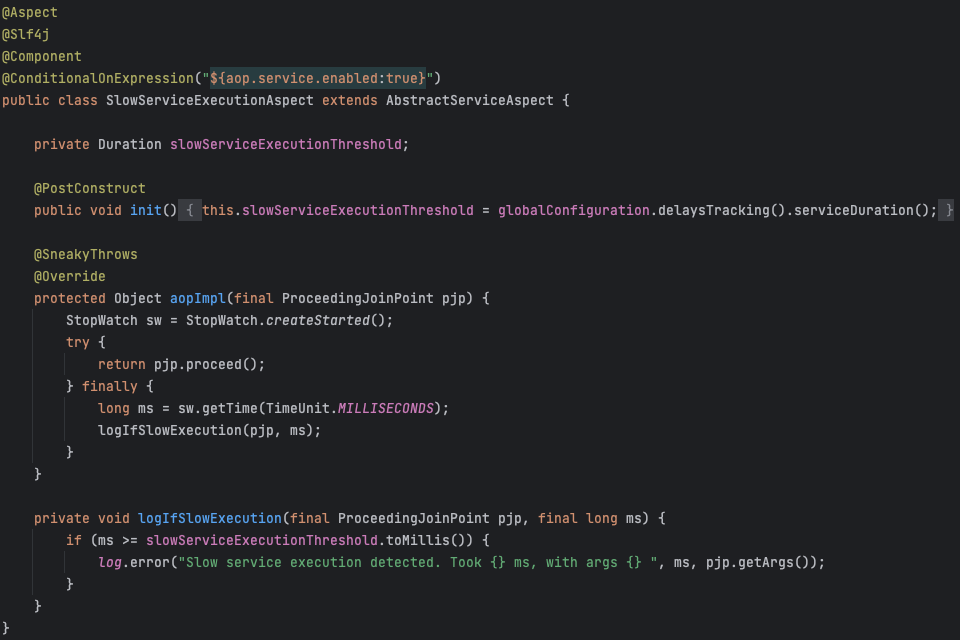
Task: Place cursor on @Component annotation
Action: tap(41, 56)
